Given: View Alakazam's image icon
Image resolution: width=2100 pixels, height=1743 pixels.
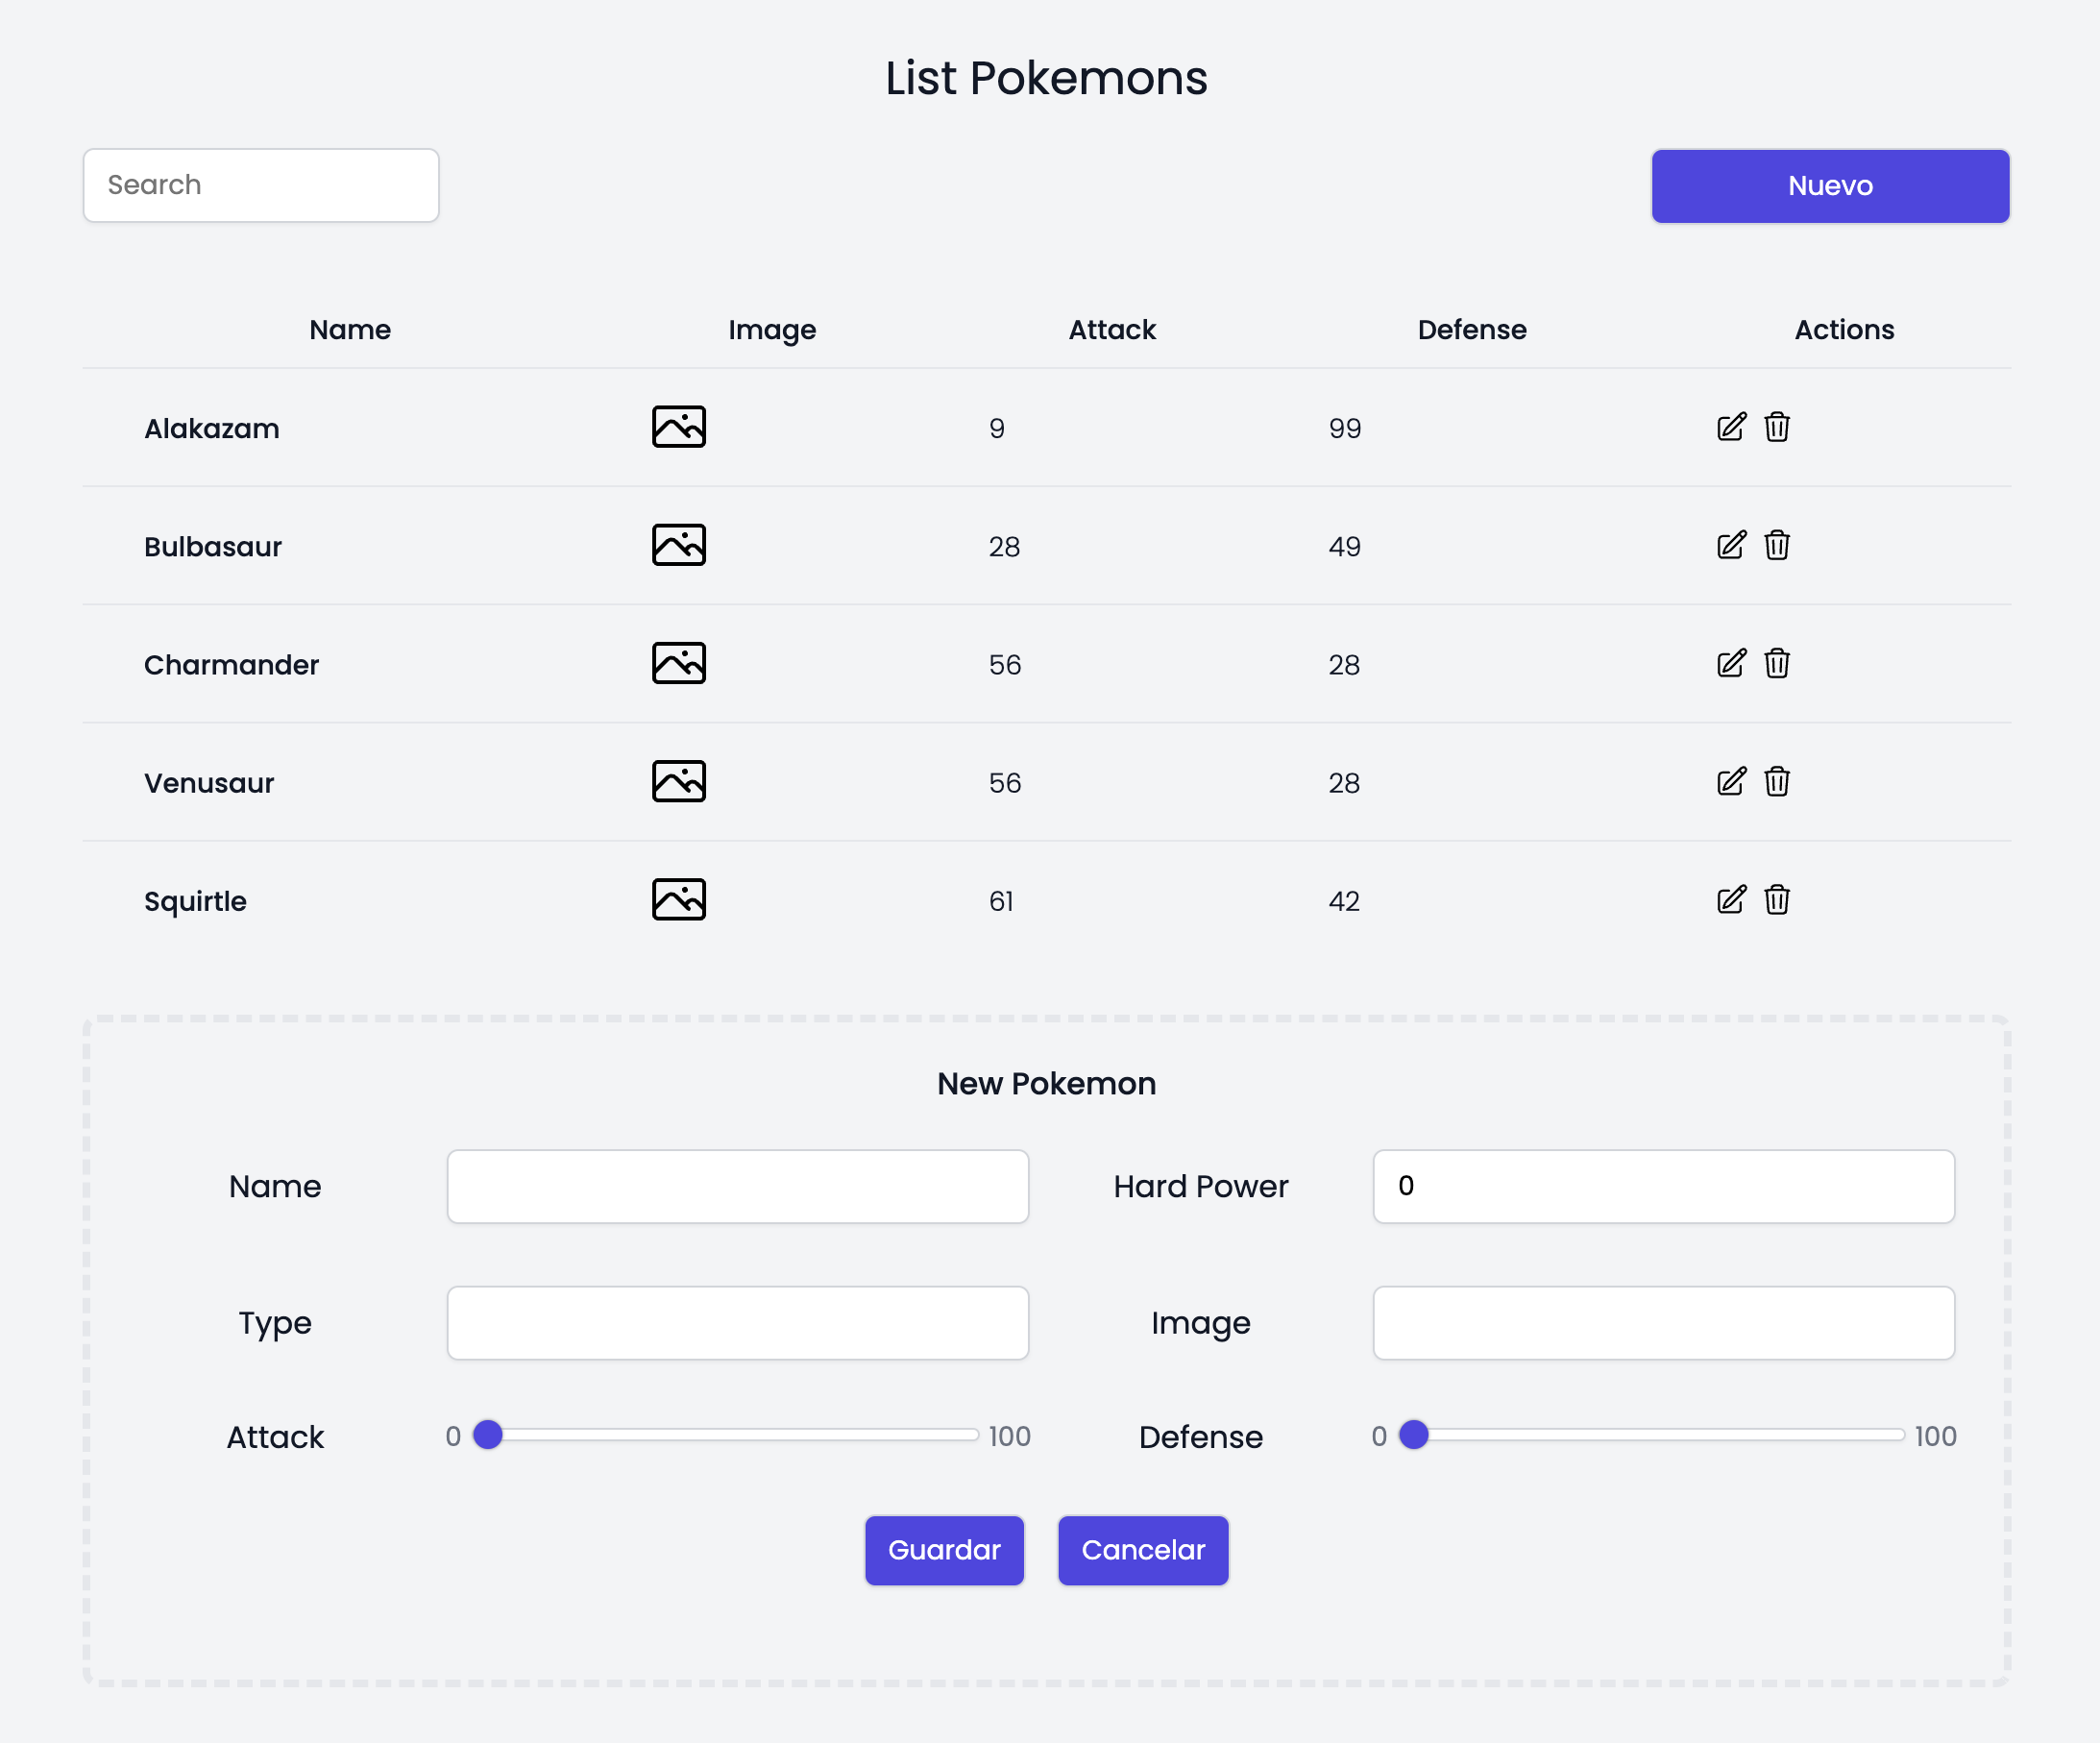Looking at the screenshot, I should (x=678, y=427).
